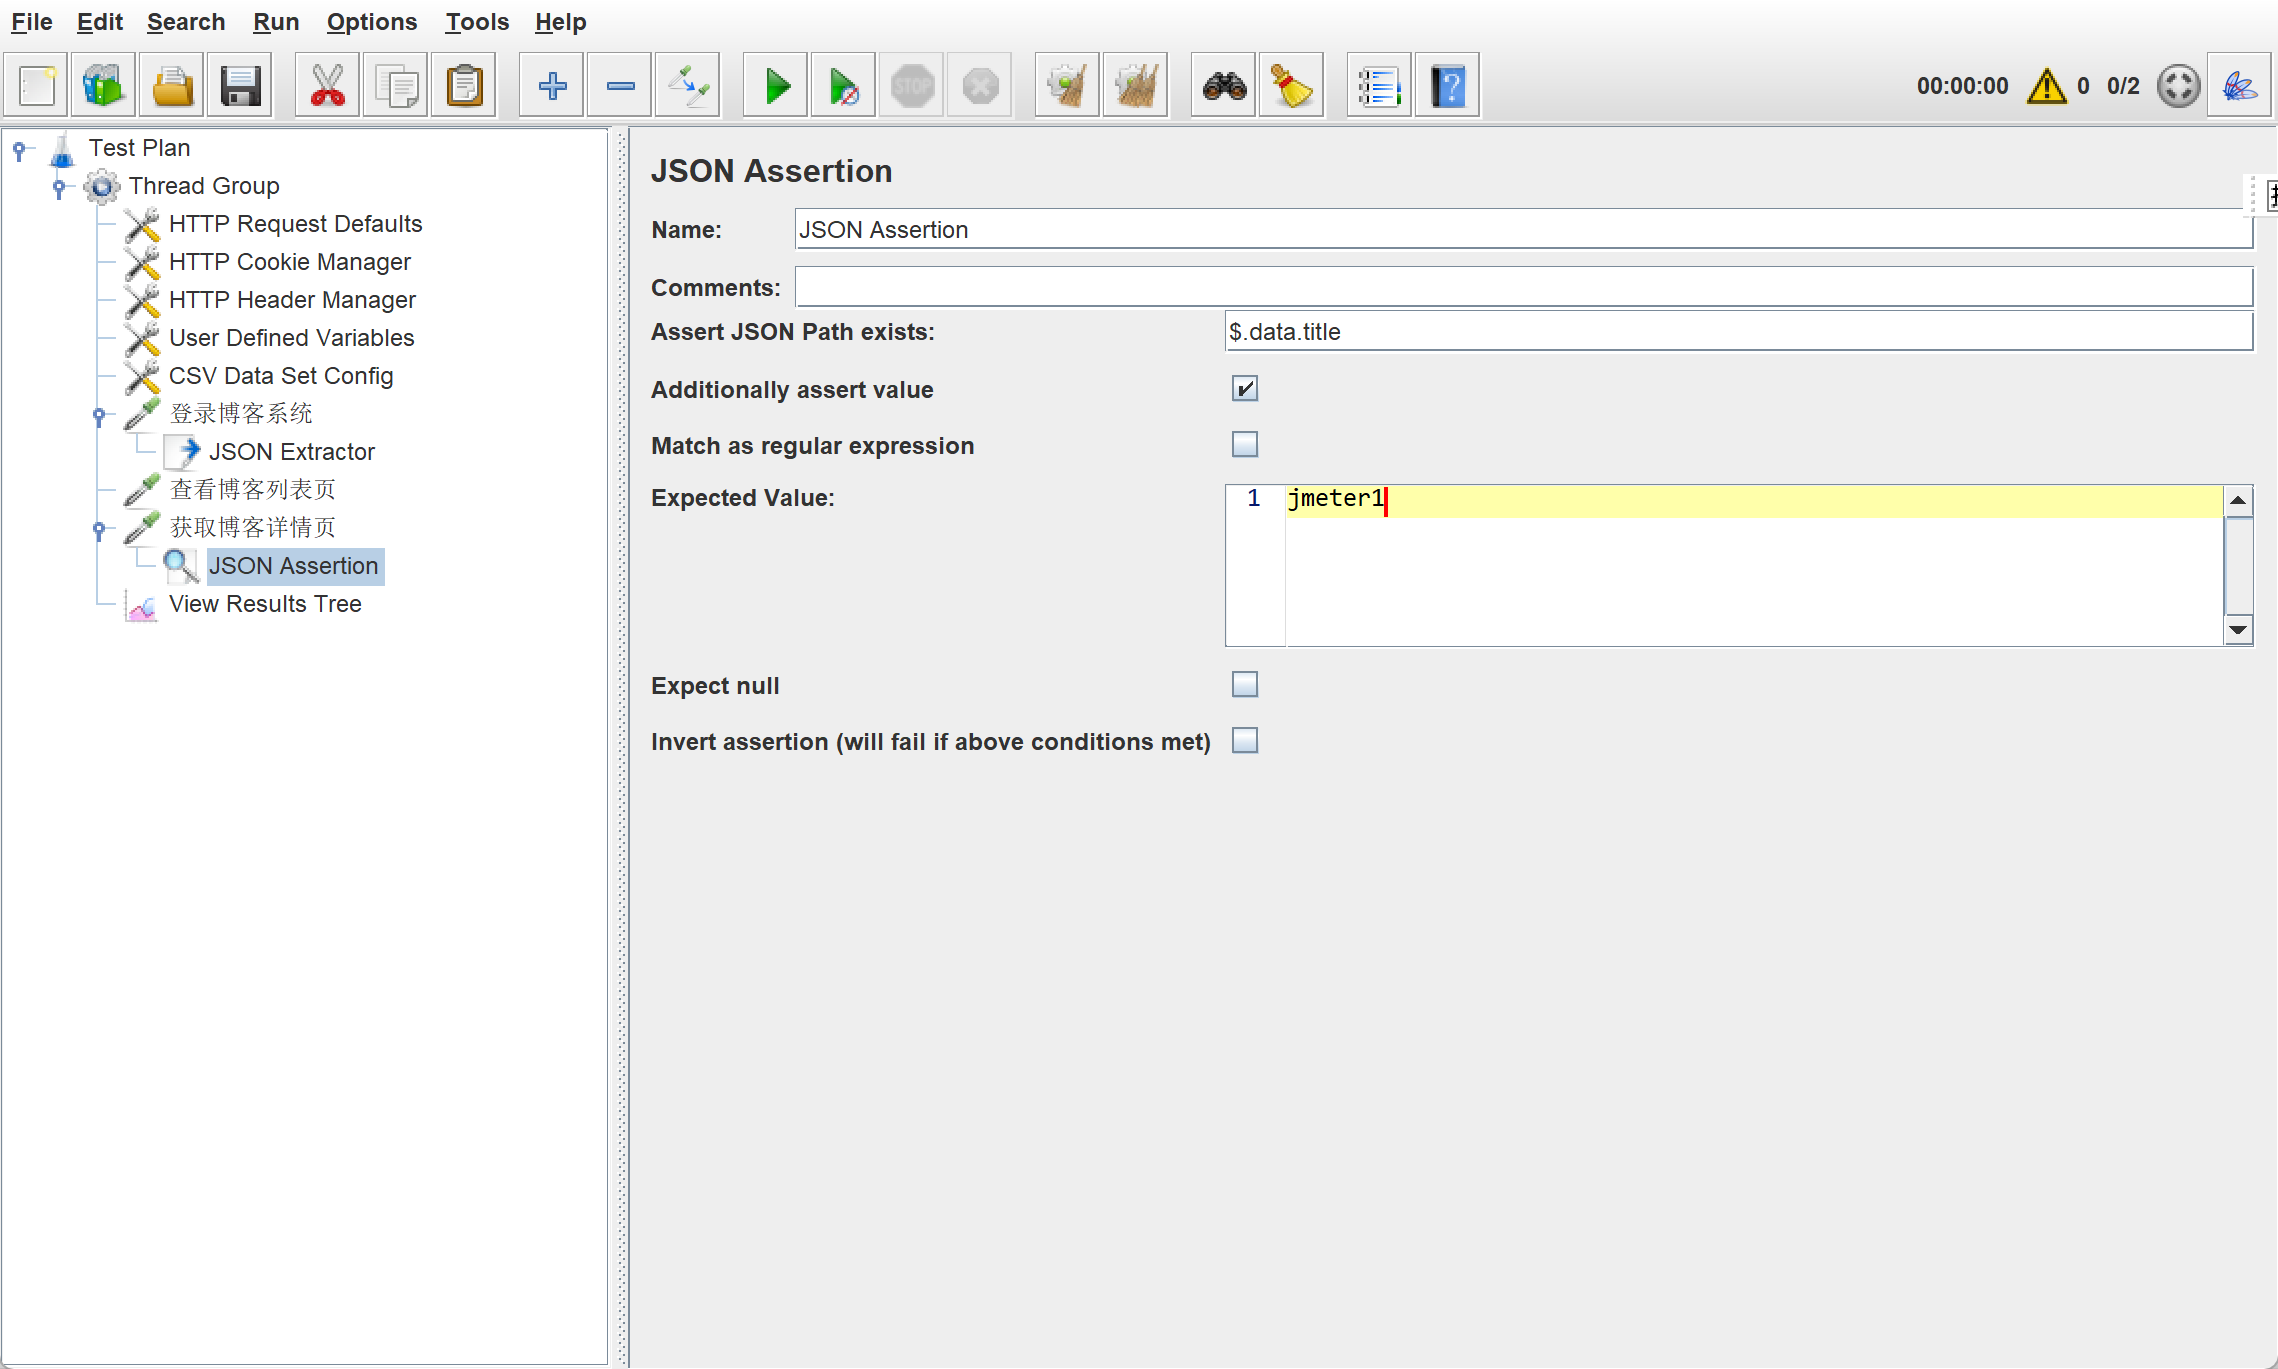2278x1369 pixels.
Task: Uncheck Additionally assert value checkbox
Action: [x=1244, y=389]
